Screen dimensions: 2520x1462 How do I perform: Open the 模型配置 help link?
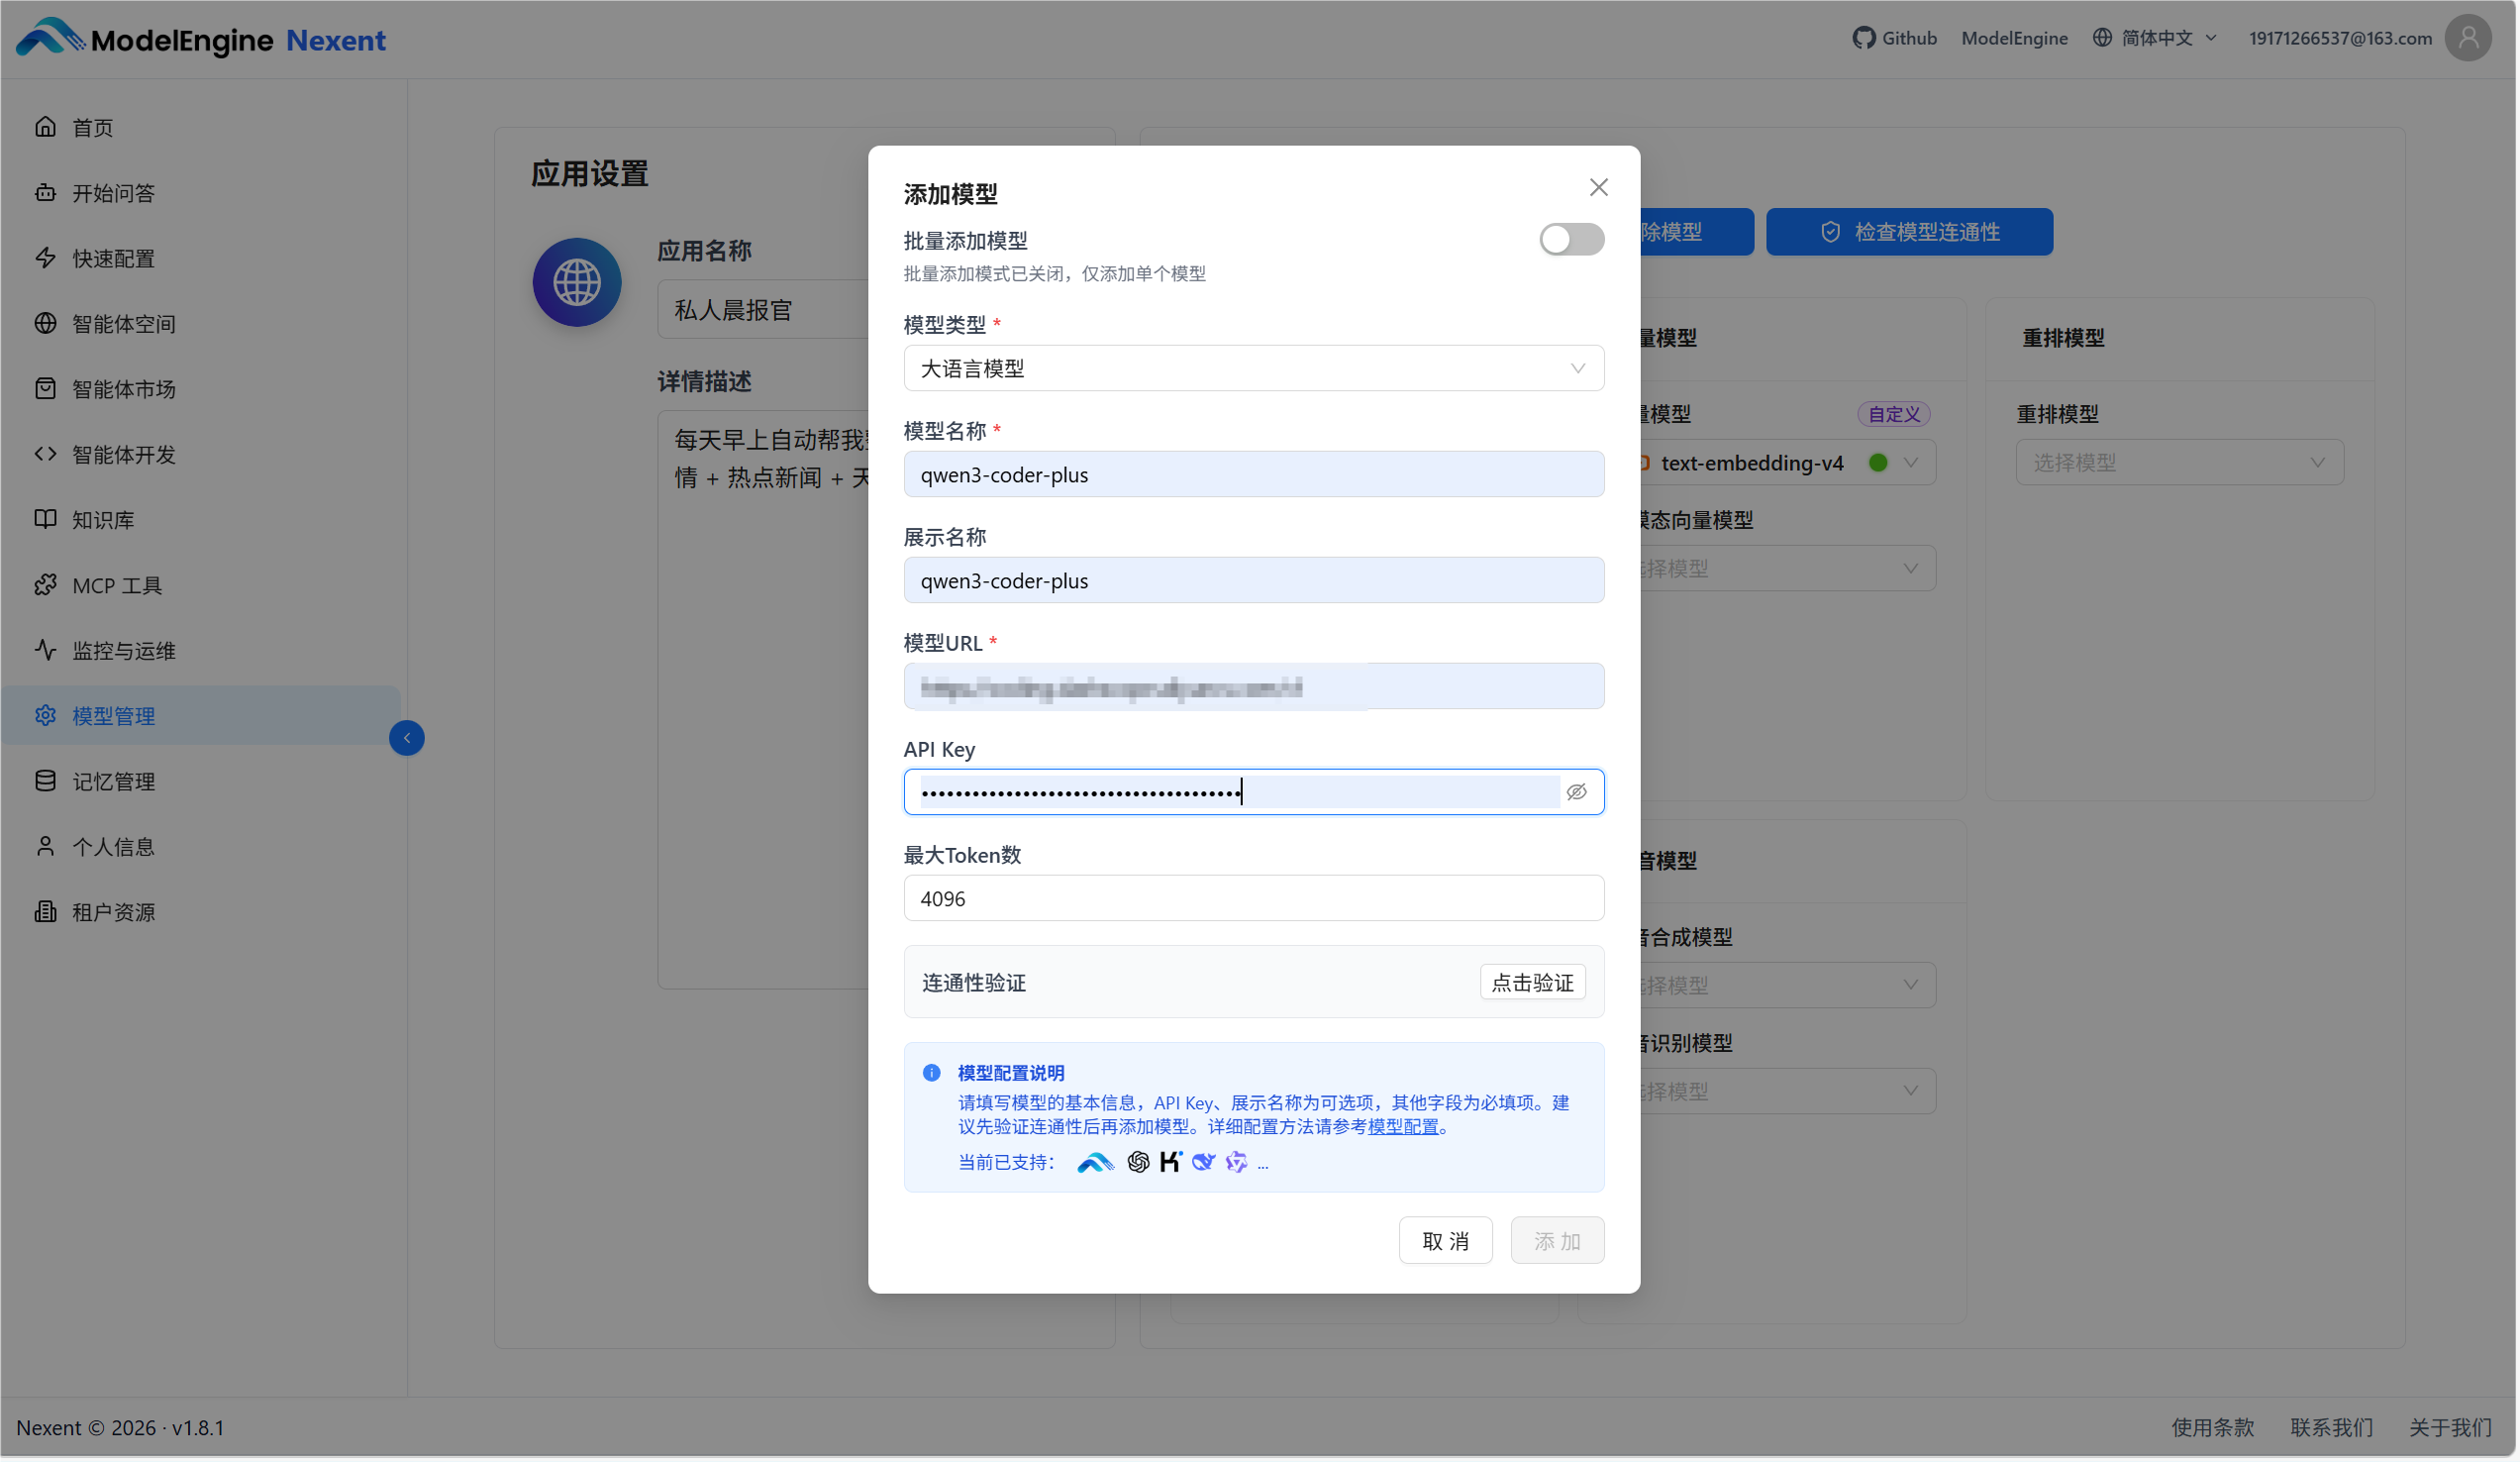click(1402, 1127)
